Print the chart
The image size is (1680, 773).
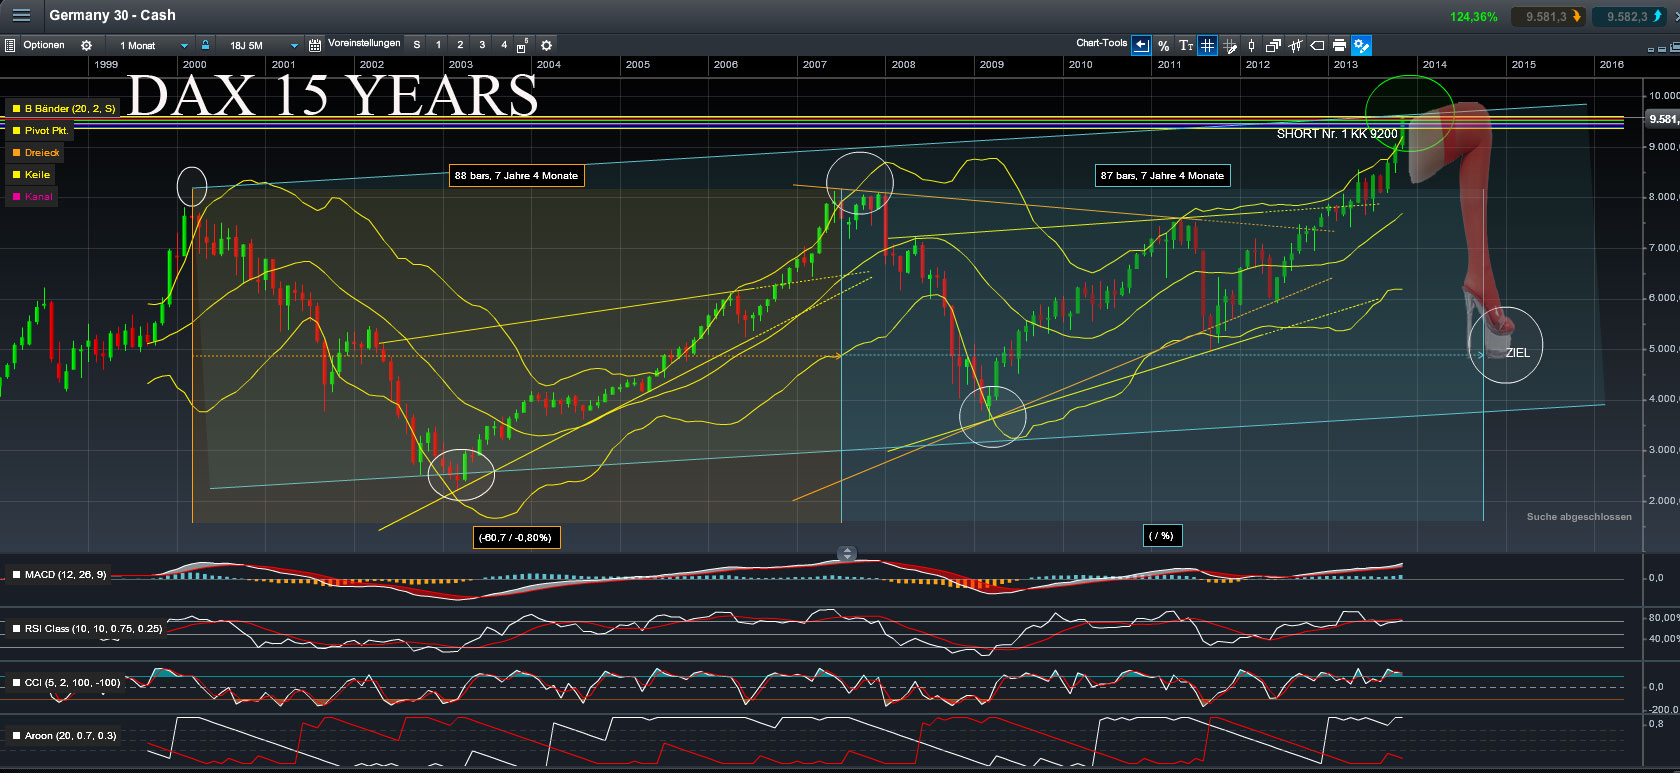[x=1339, y=45]
